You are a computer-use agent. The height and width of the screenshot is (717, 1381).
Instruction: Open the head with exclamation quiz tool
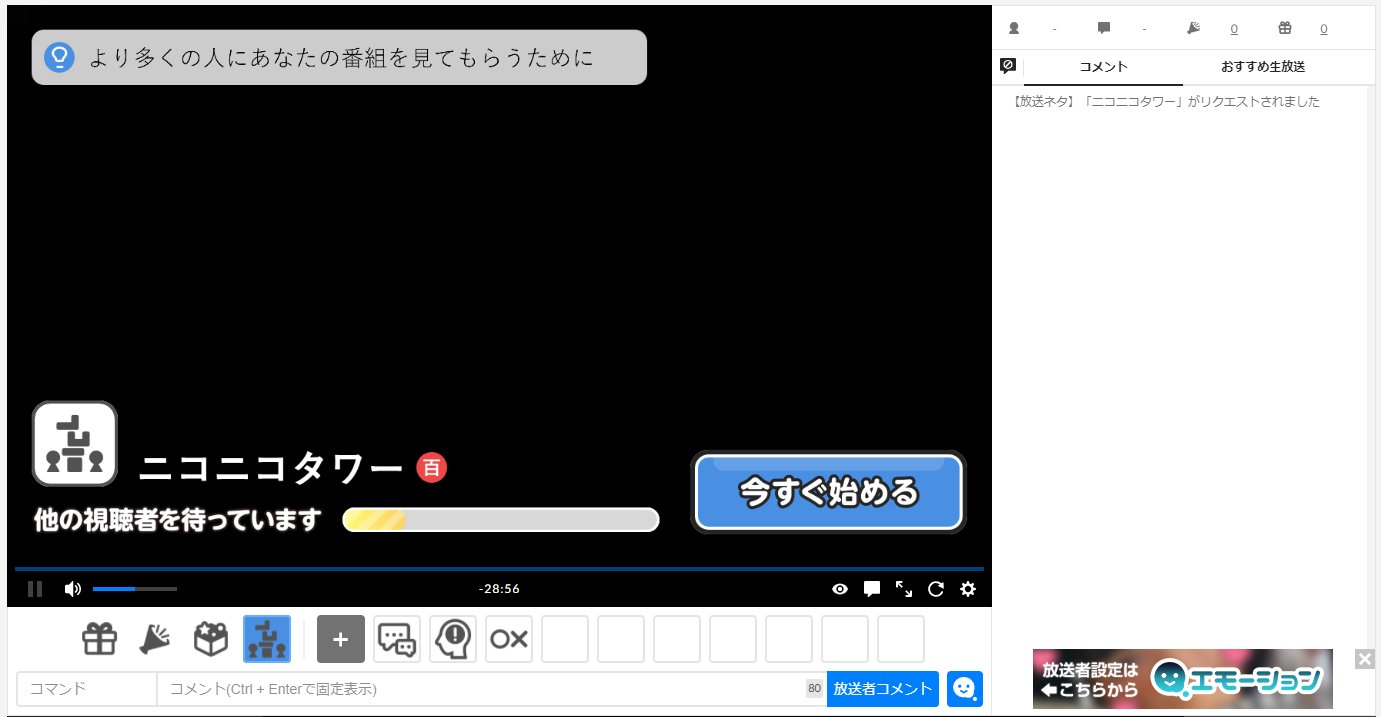click(453, 639)
